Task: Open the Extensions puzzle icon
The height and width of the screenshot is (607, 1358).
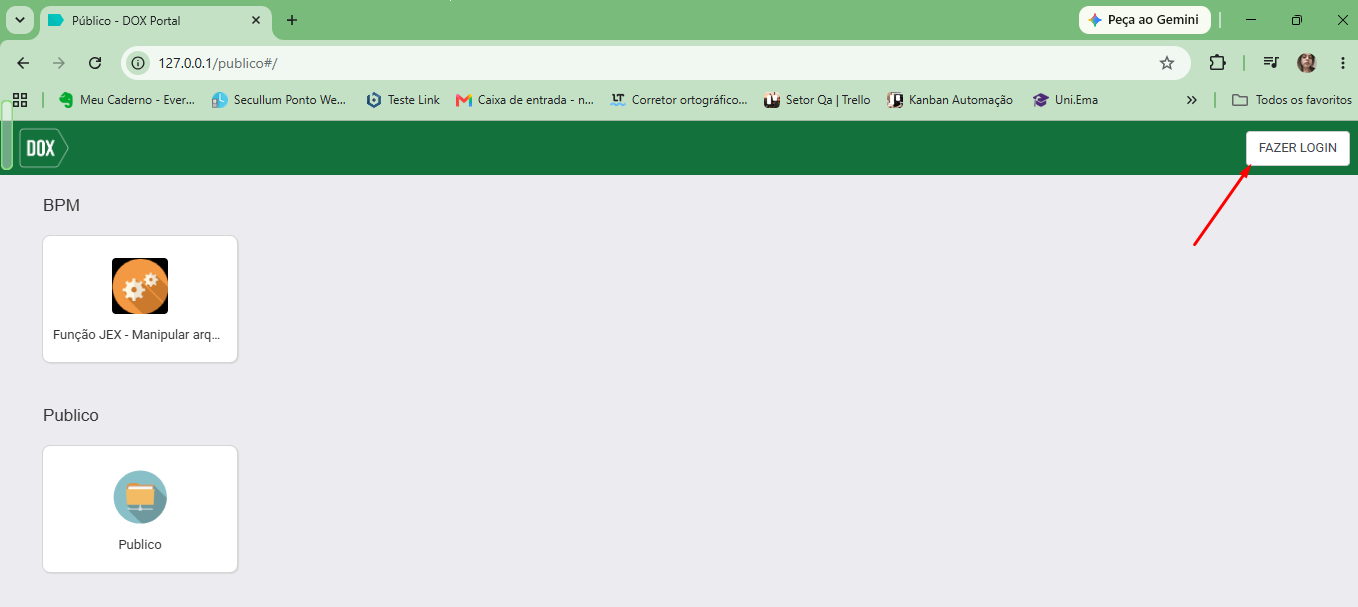Action: click(x=1217, y=63)
